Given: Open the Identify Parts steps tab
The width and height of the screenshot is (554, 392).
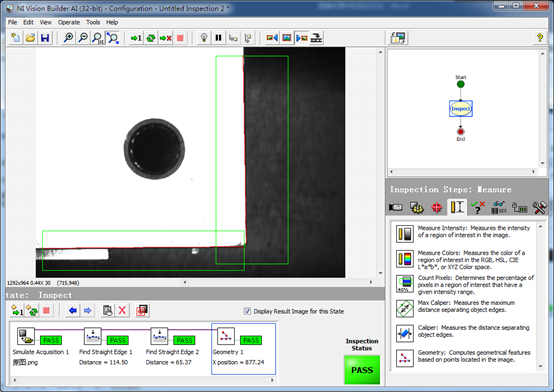Looking at the screenshot, I should (499, 207).
